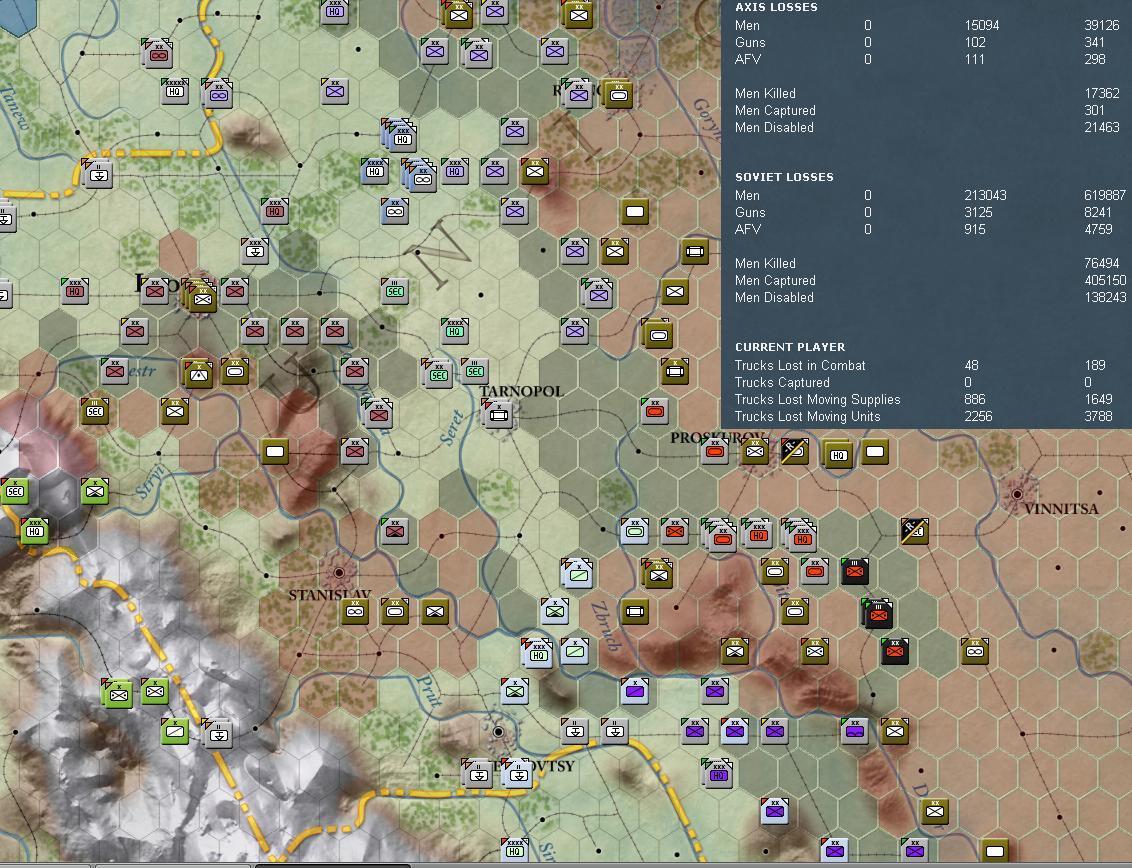Image resolution: width=1132 pixels, height=868 pixels.
Task: Click Soviet Men Disabled value 138243
Action: pyautogui.click(x=1105, y=297)
